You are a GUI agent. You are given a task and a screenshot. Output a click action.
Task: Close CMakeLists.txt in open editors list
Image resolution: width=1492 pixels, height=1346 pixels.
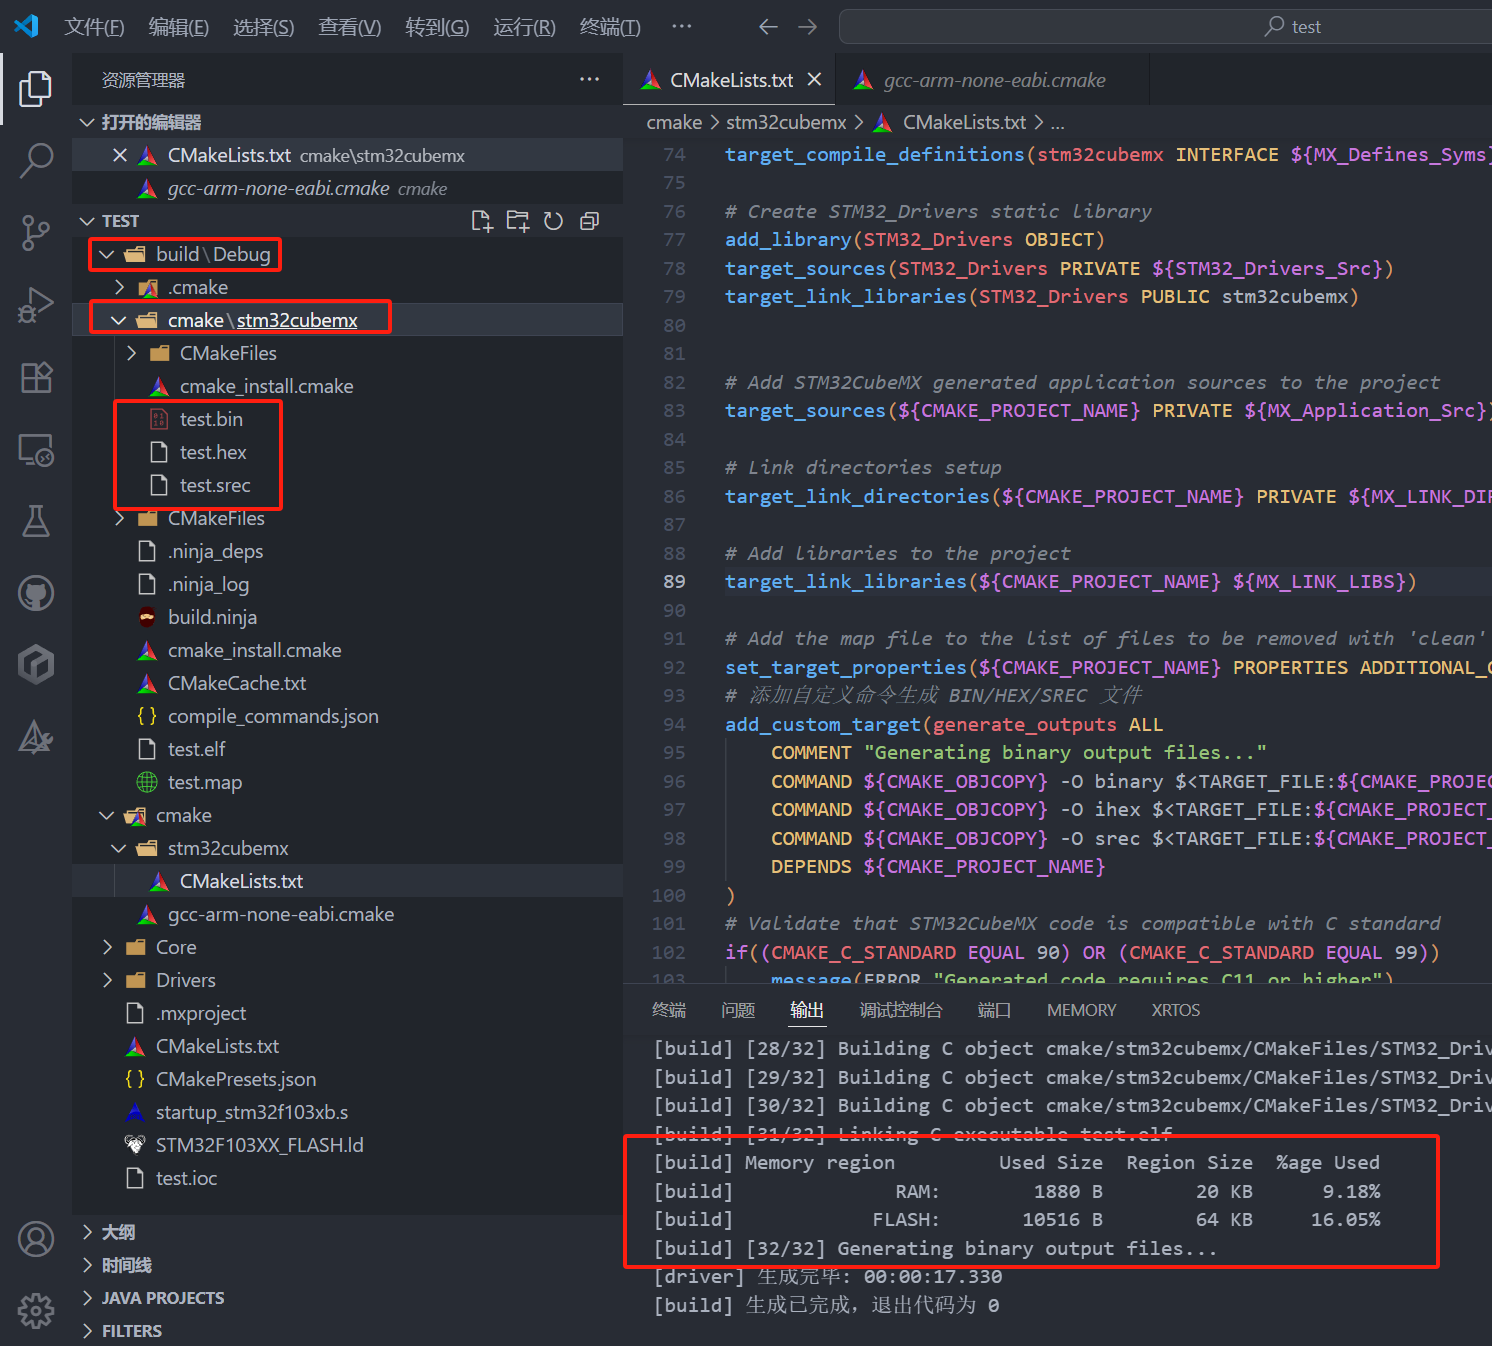(x=120, y=155)
